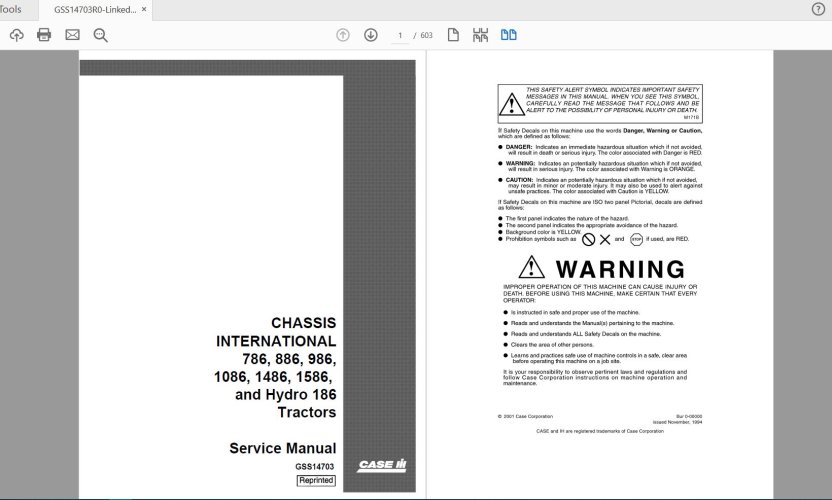832x500 pixels.
Task: Switch to single page view icon
Action: pos(453,35)
